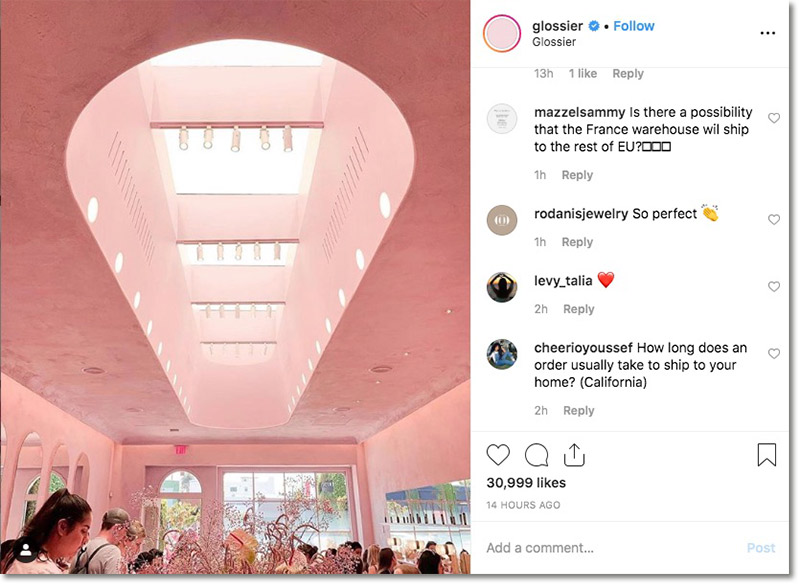Open glossier profile picture

point(502,34)
